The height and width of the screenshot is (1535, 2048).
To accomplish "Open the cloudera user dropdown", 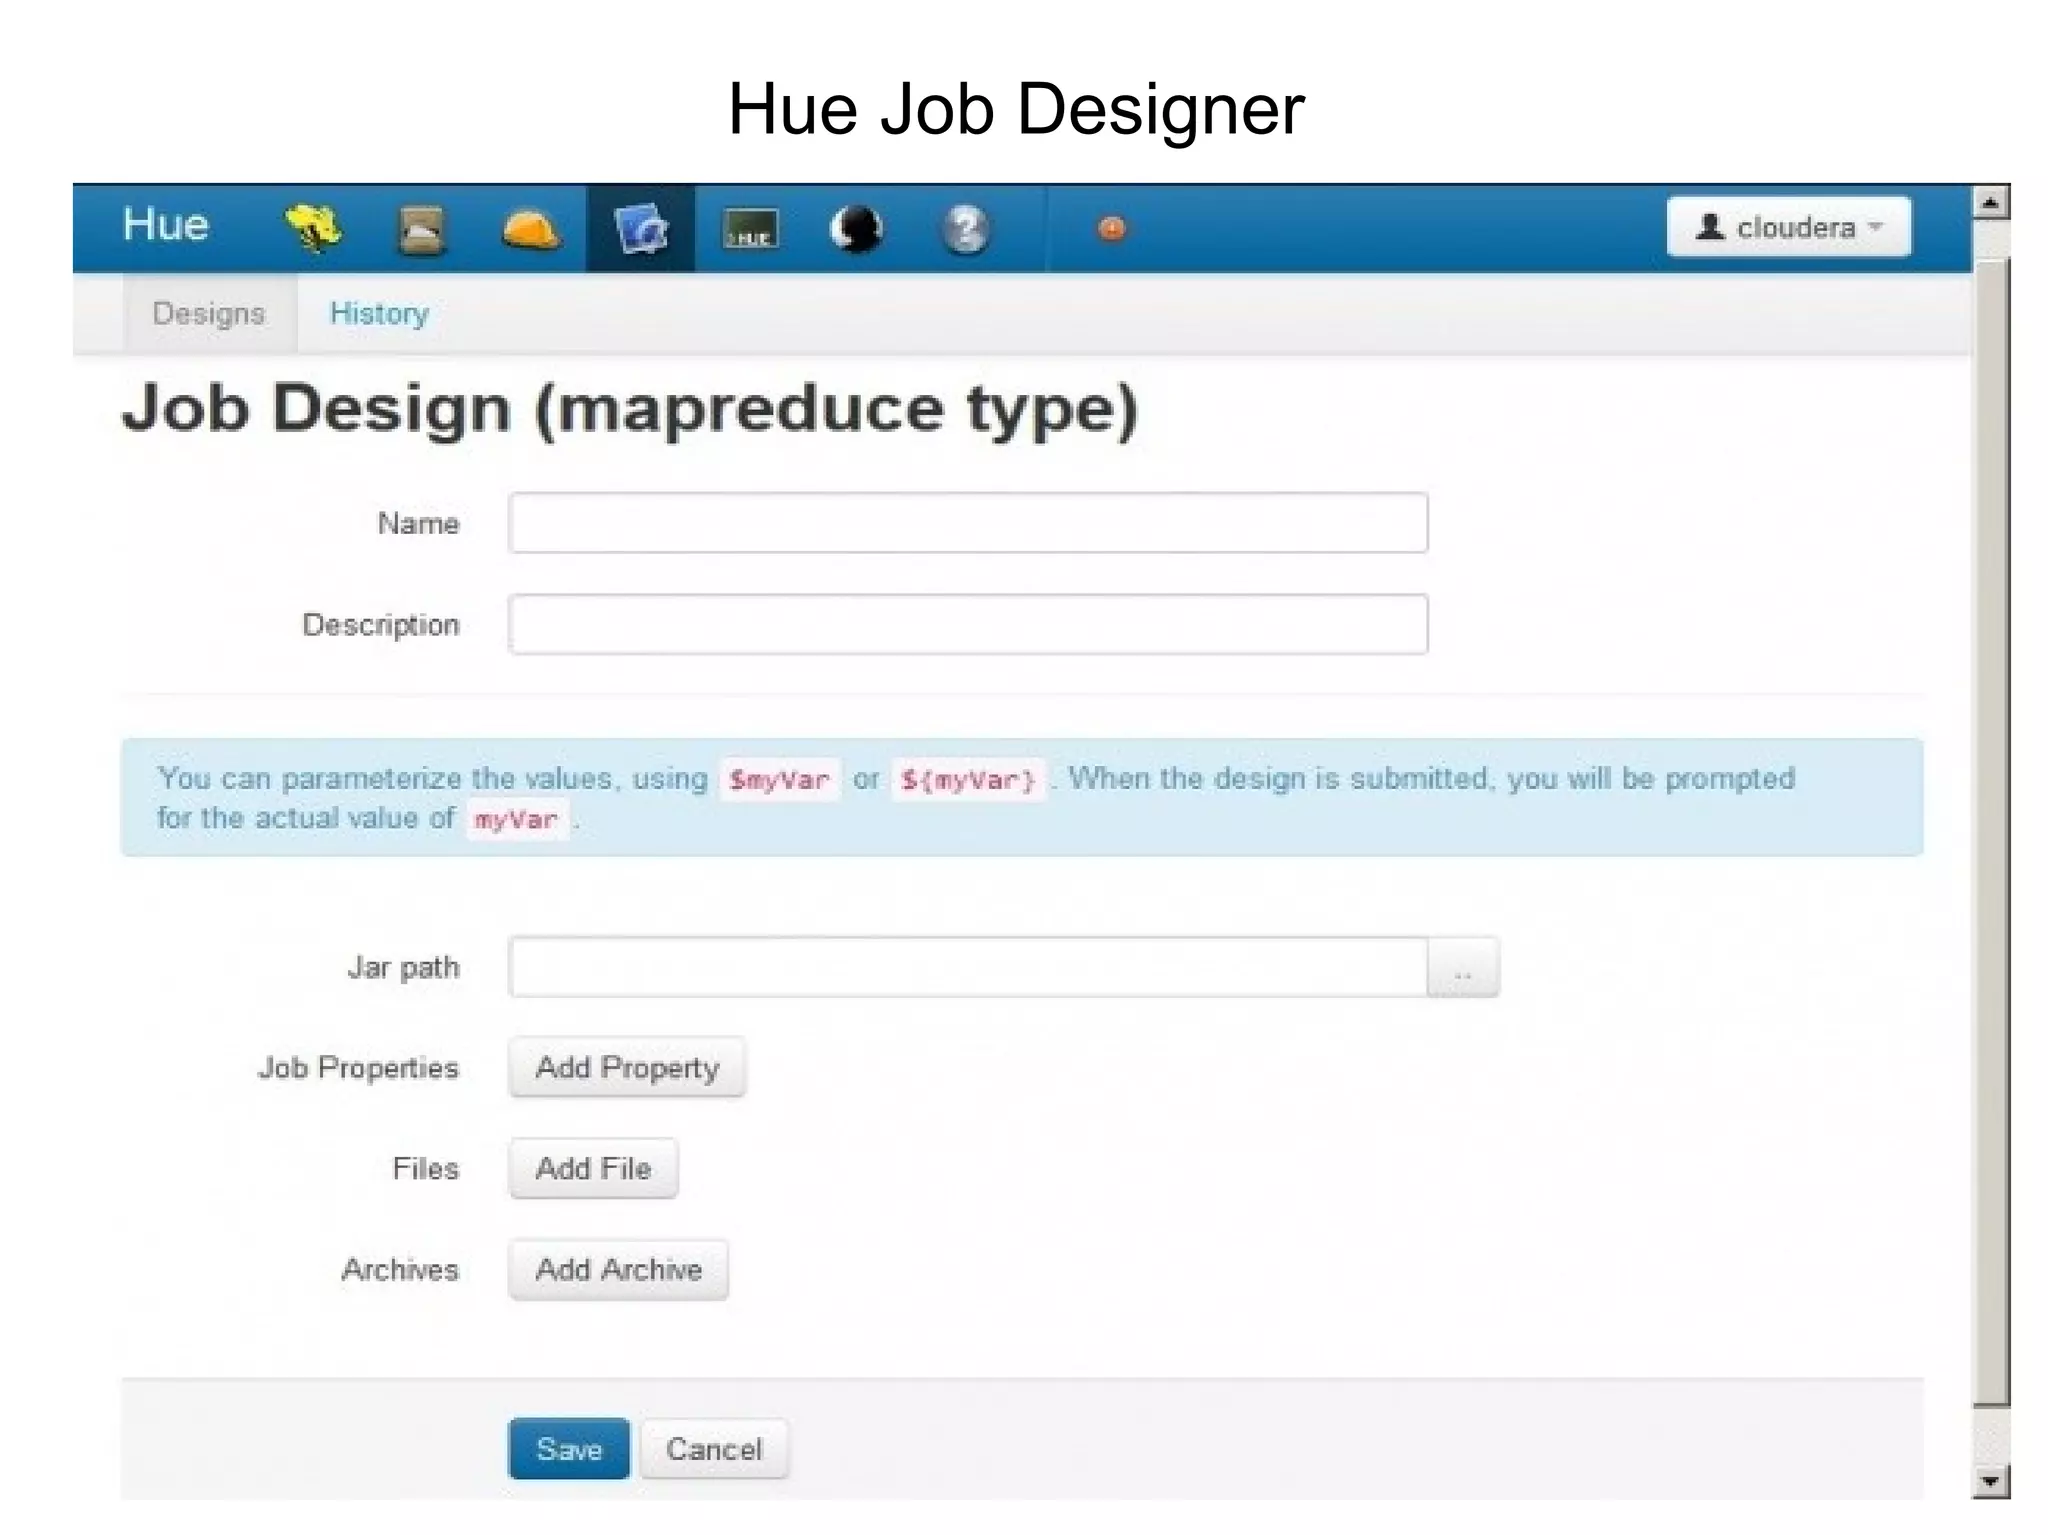I will [x=1789, y=227].
